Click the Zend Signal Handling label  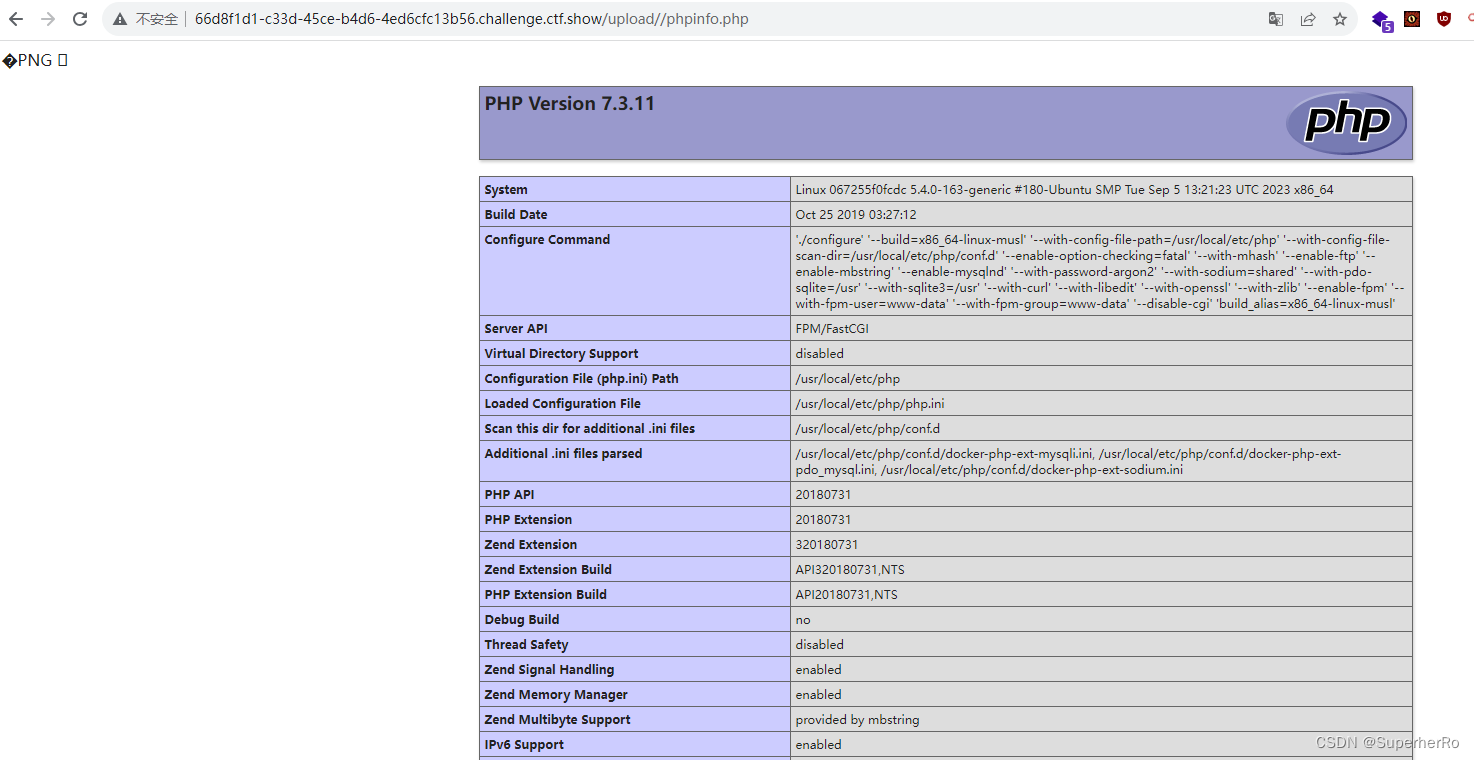(549, 670)
